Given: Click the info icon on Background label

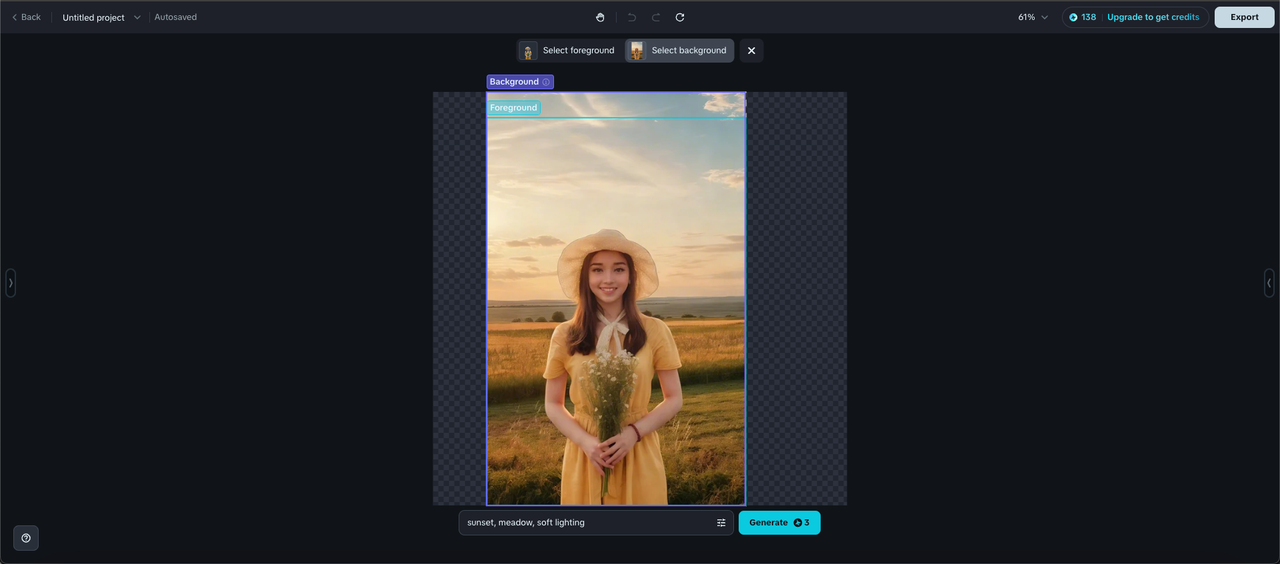Looking at the screenshot, I should coord(546,82).
